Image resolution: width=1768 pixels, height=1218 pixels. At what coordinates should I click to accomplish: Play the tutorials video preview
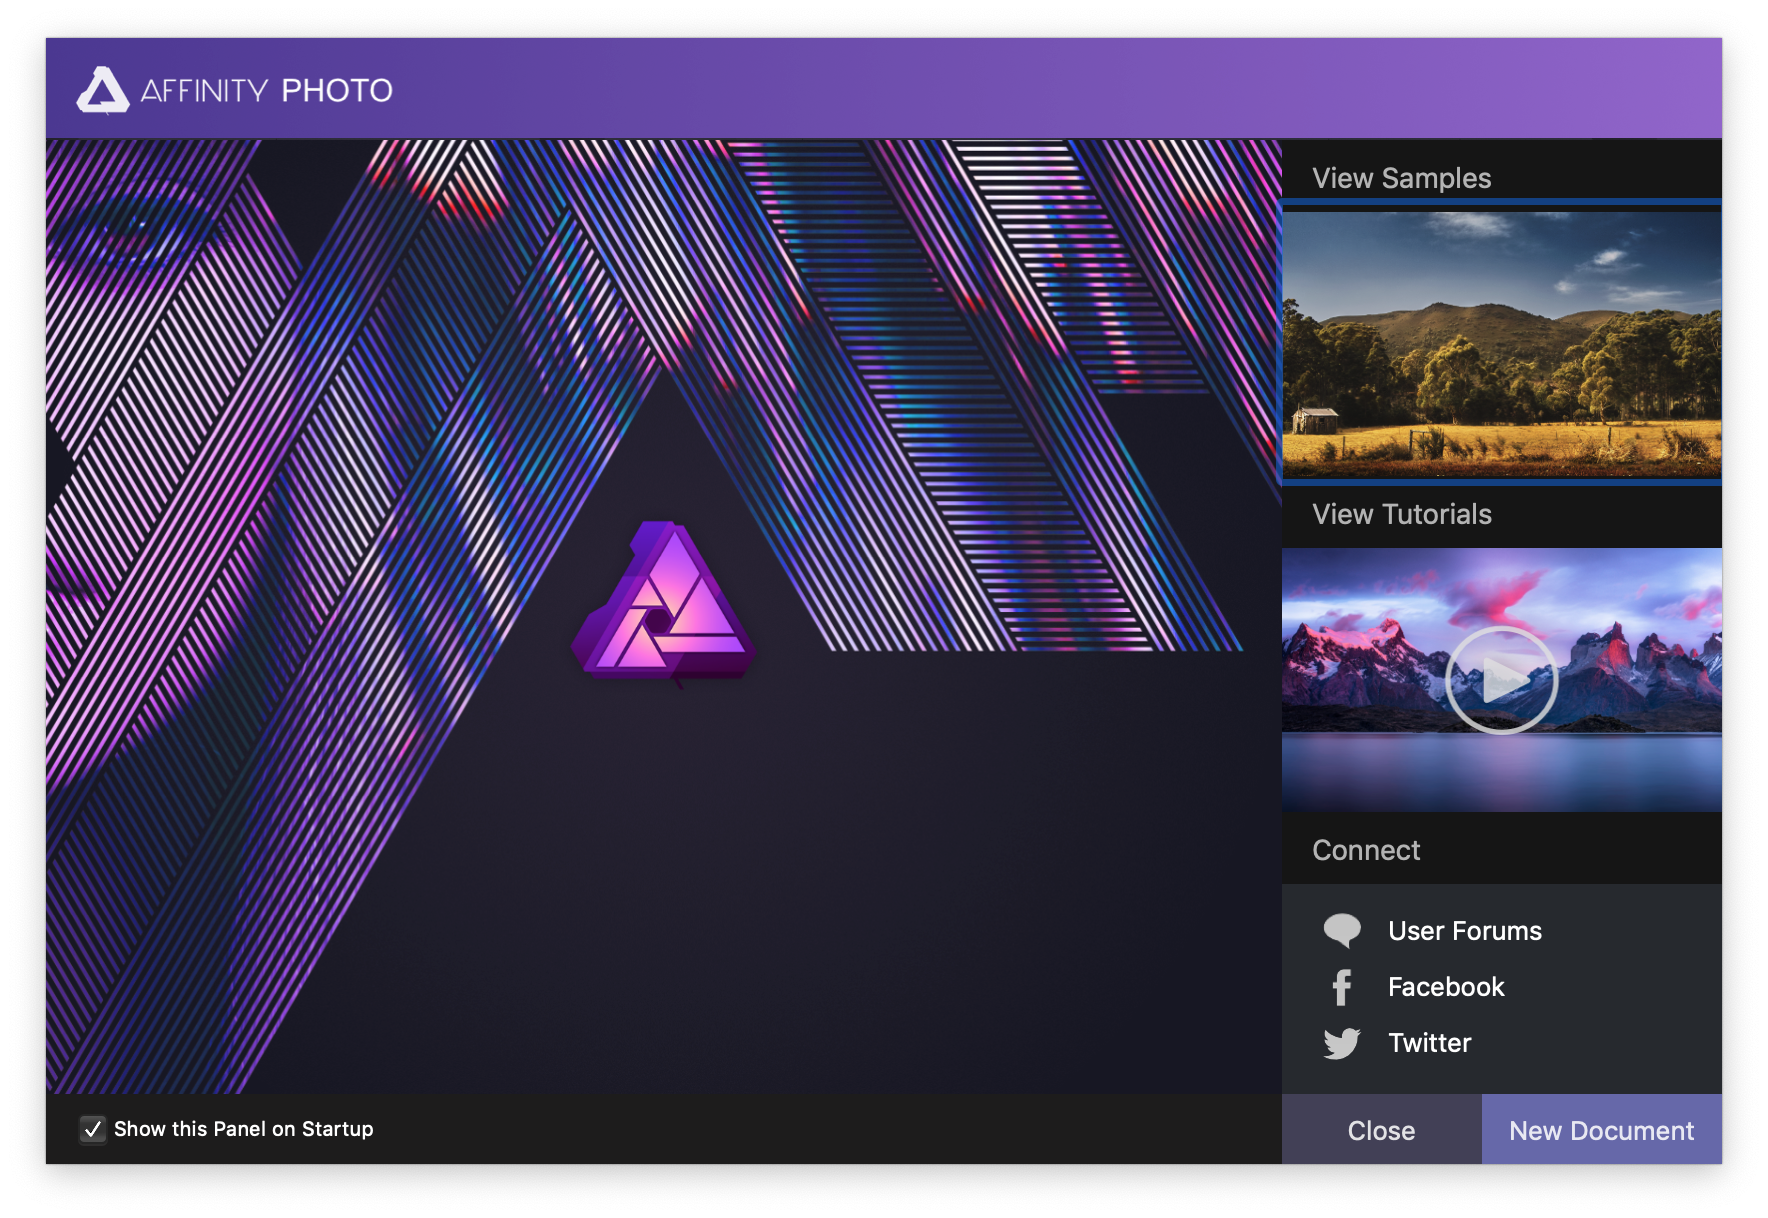[1501, 680]
